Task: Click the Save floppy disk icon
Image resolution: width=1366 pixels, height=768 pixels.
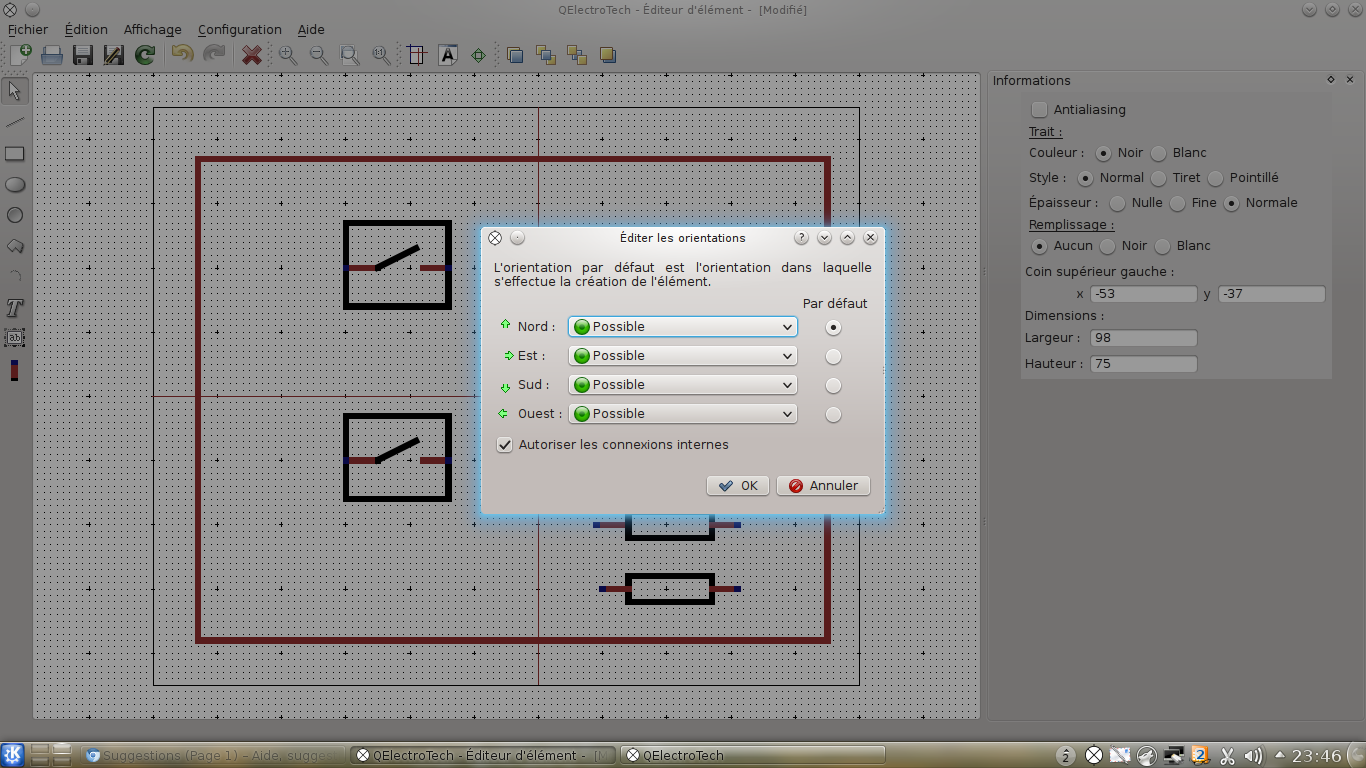Action: click(x=83, y=55)
